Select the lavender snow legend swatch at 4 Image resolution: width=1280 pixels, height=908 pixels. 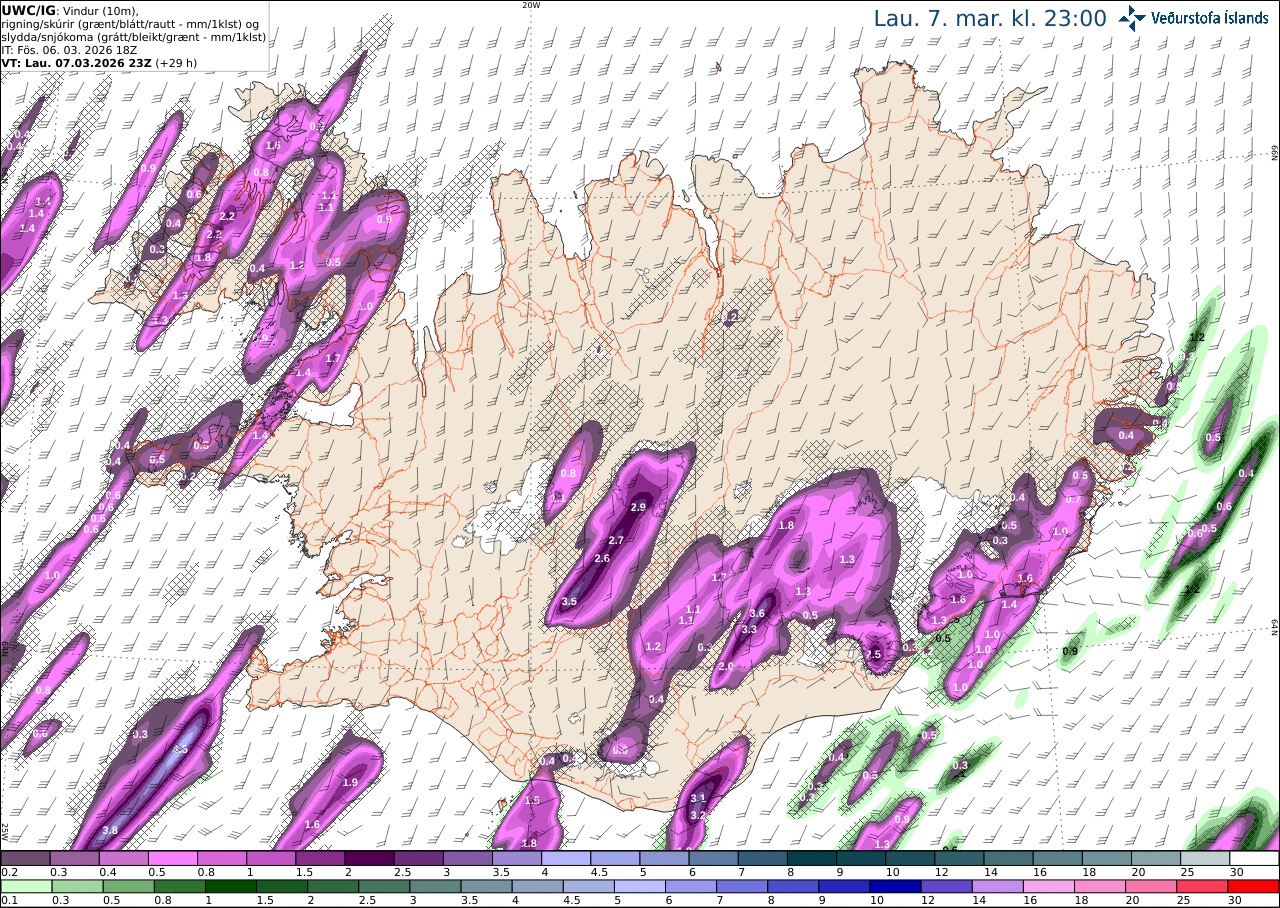(x=566, y=858)
